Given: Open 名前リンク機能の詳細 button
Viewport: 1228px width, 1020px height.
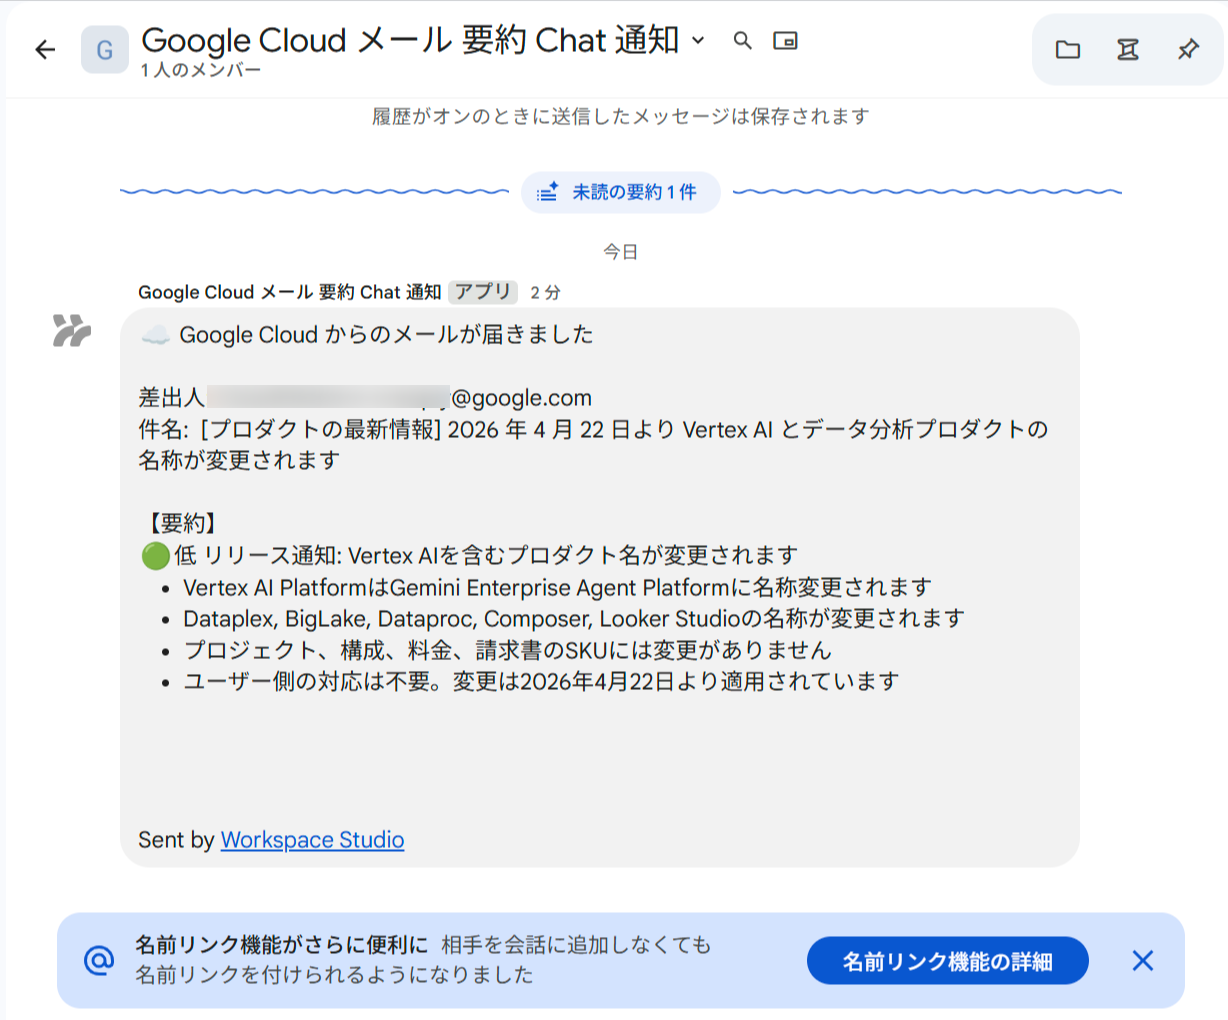Looking at the screenshot, I should 947,961.
